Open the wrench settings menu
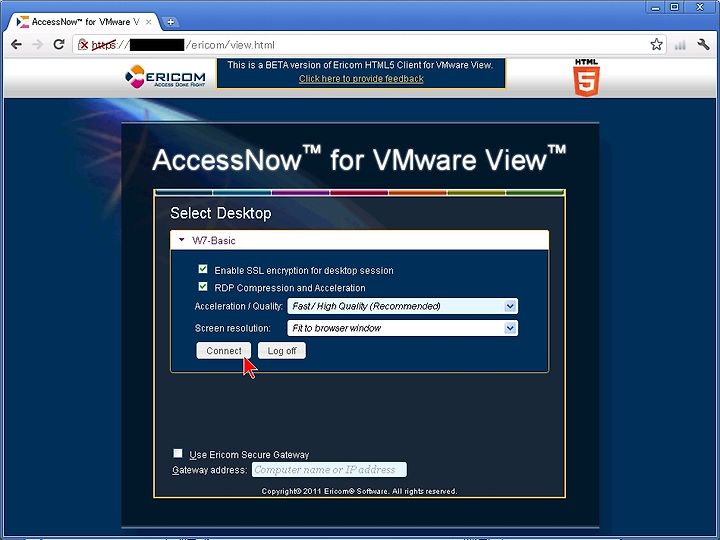Viewport: 720px width, 540px height. [703, 45]
